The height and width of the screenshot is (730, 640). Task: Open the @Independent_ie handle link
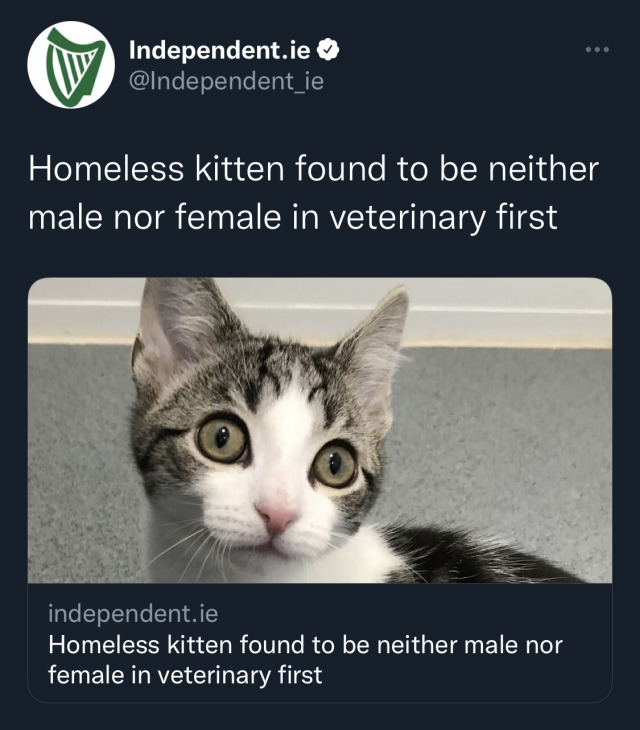(226, 81)
